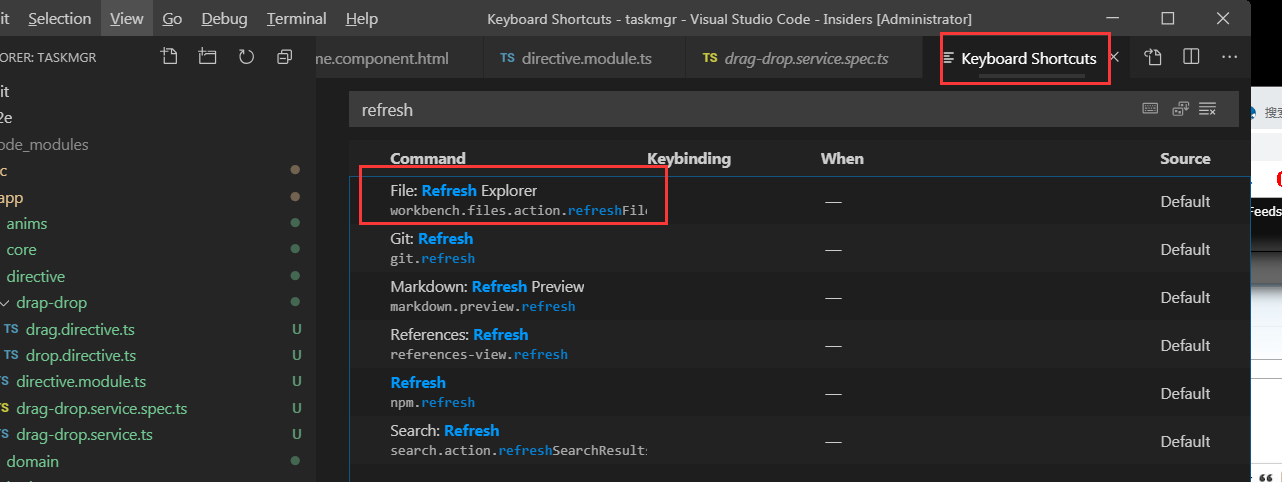Clear the keybindings search input icon
This screenshot has height=482, width=1282.
[x=1208, y=108]
